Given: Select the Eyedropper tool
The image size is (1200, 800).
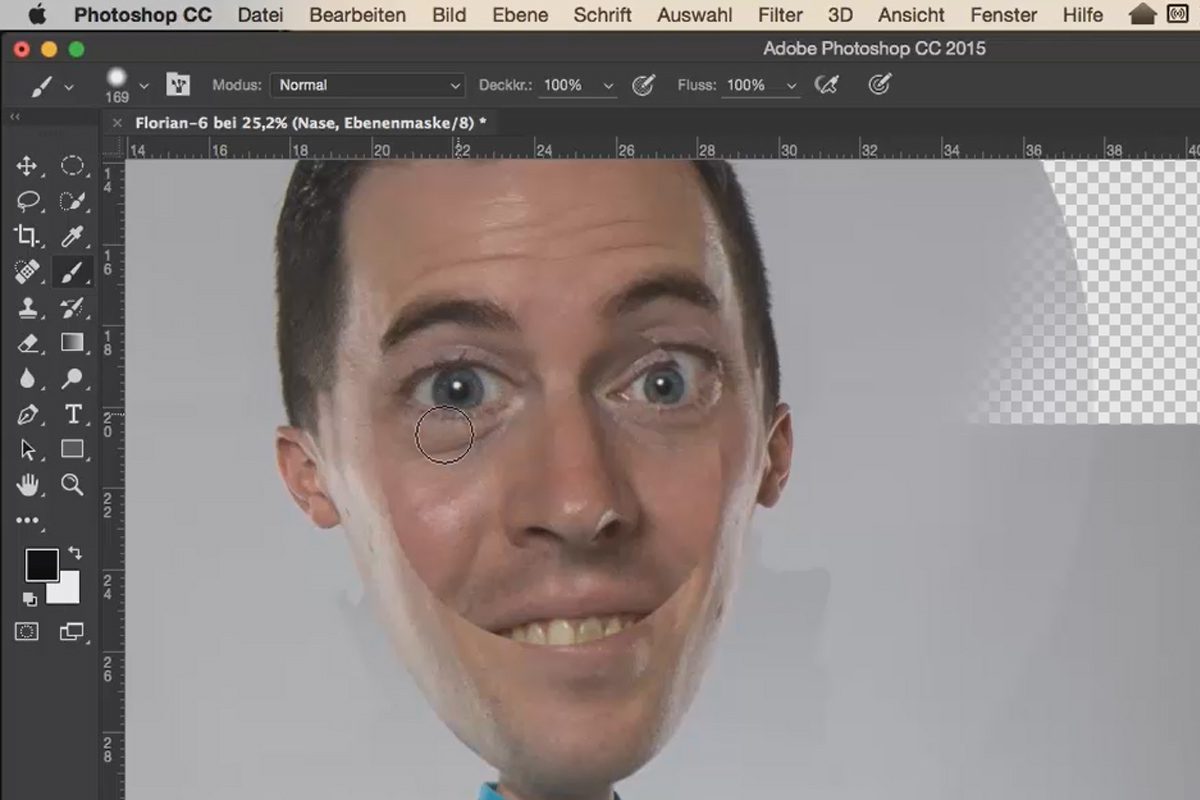Looking at the screenshot, I should click(x=72, y=236).
